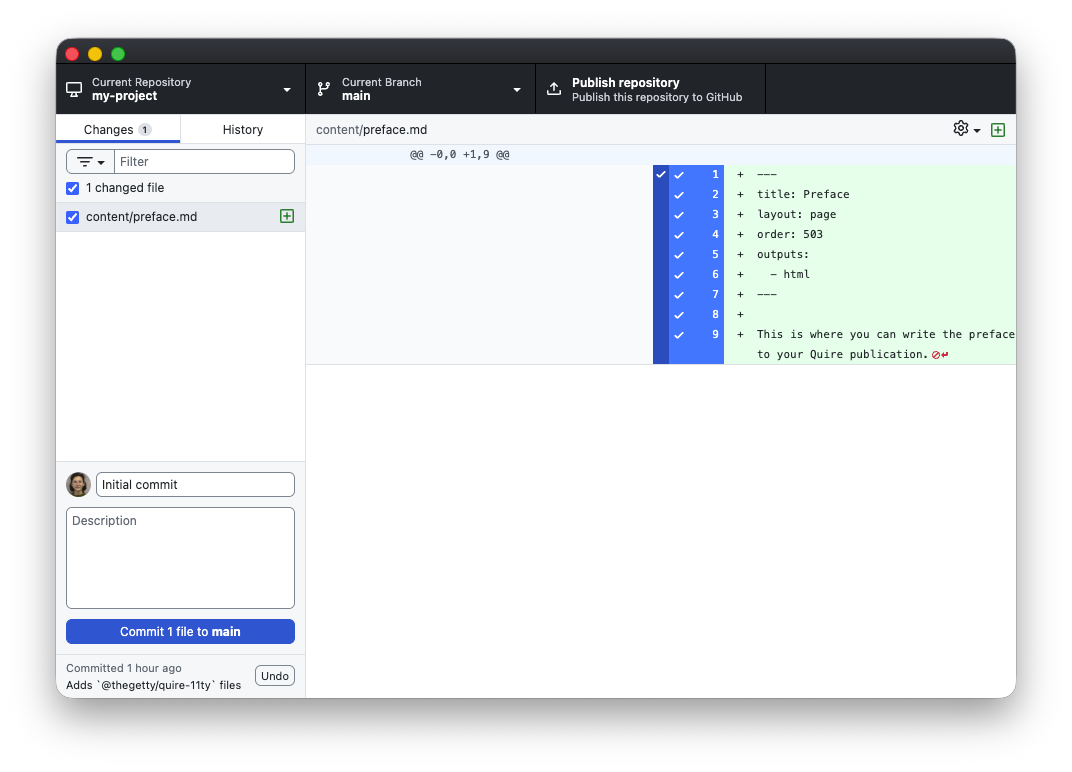
Task: Click the branch icon for Current Branch
Action: [x=324, y=89]
